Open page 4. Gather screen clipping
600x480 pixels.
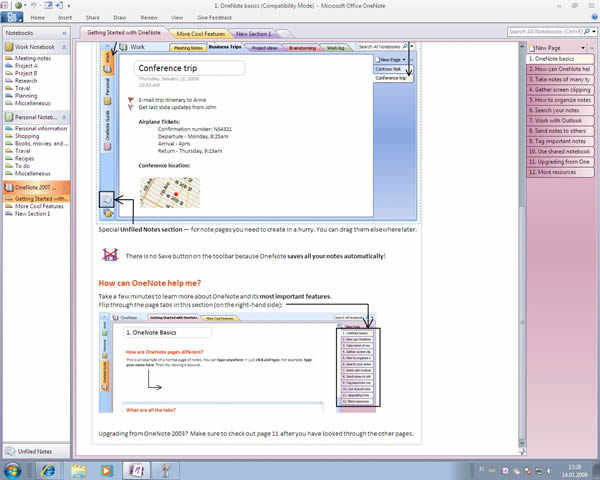pos(560,90)
